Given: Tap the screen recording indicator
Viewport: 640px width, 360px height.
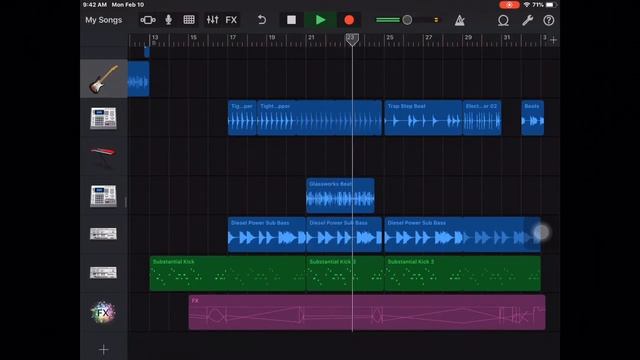Looking at the screenshot, I should coord(509,5).
